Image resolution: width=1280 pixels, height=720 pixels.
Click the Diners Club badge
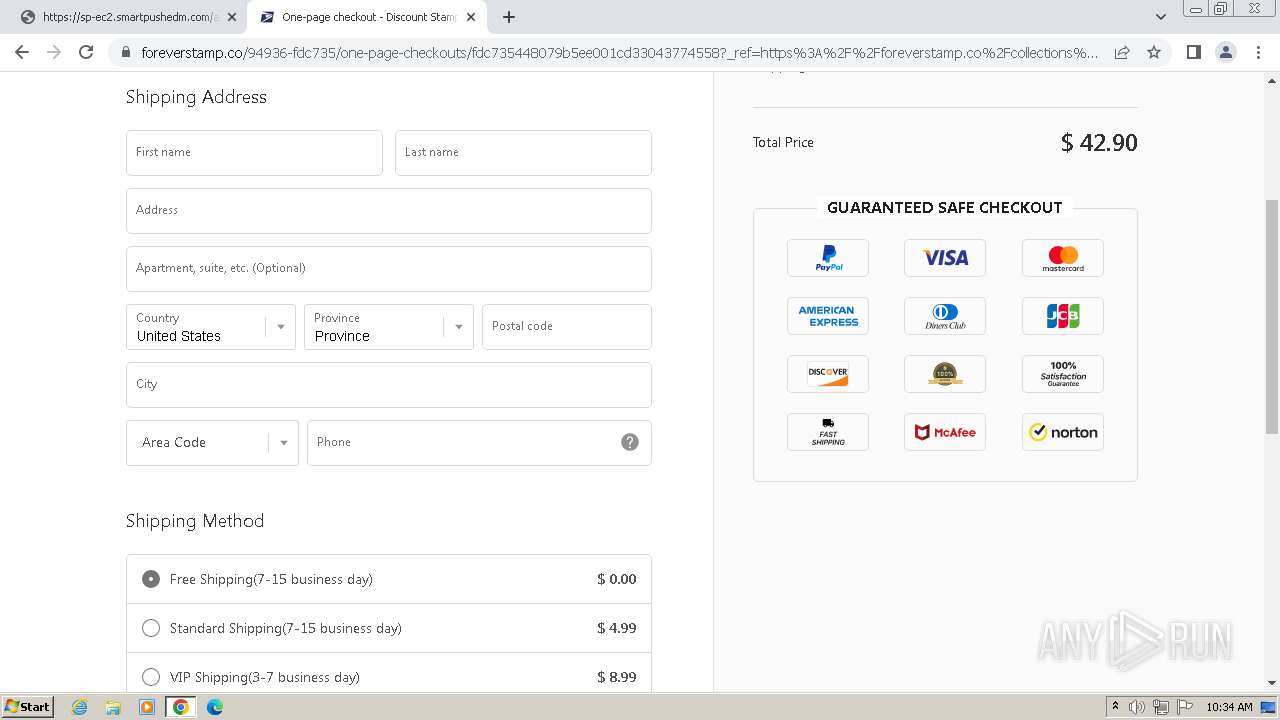[945, 316]
